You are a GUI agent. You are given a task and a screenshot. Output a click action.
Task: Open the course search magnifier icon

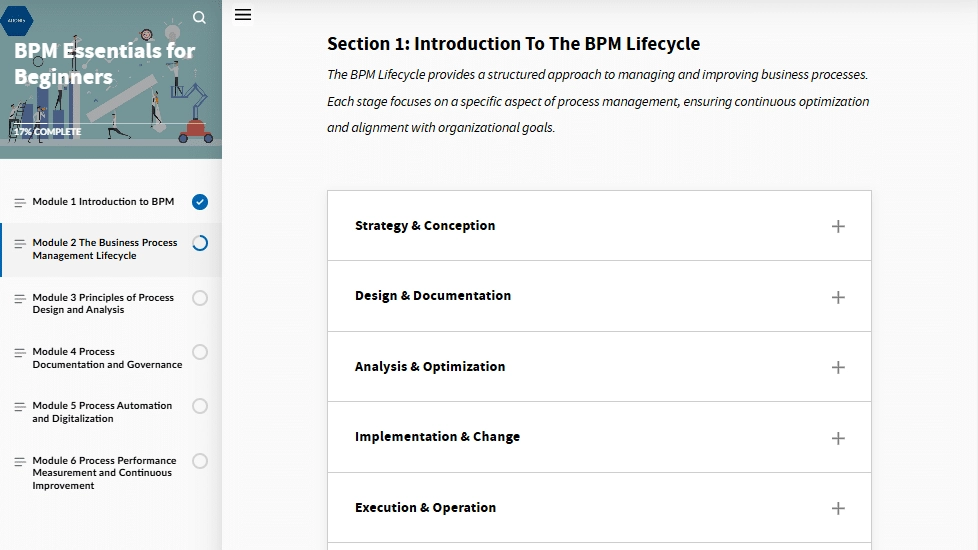click(199, 17)
